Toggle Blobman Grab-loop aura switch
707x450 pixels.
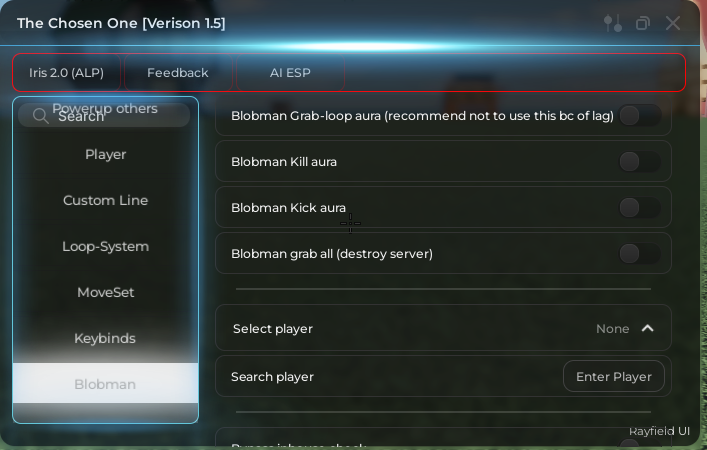tap(640, 116)
